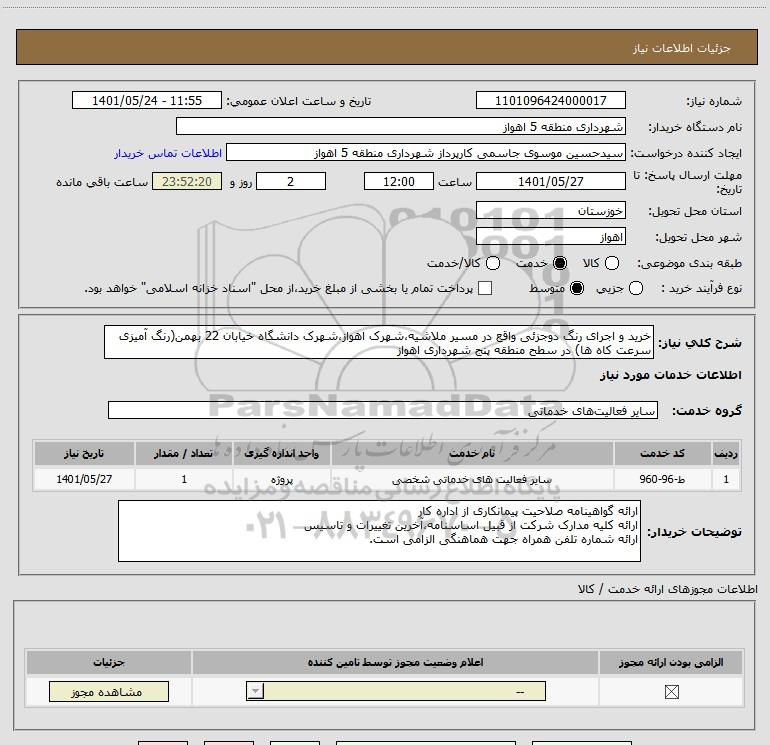Viewport: 770px width, 745px height.
Task: Click the واحد اندازه گیری column header
Action: [x=281, y=453]
